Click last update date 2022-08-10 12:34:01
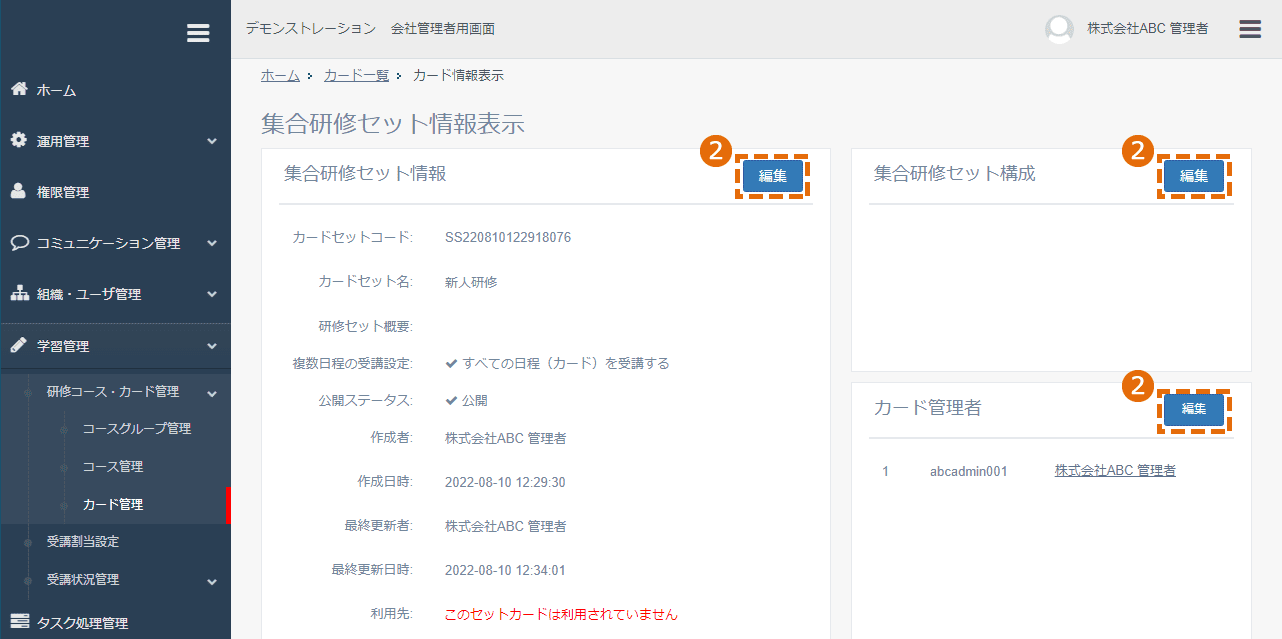Screen dimensions: 1282x639 click(x=505, y=570)
